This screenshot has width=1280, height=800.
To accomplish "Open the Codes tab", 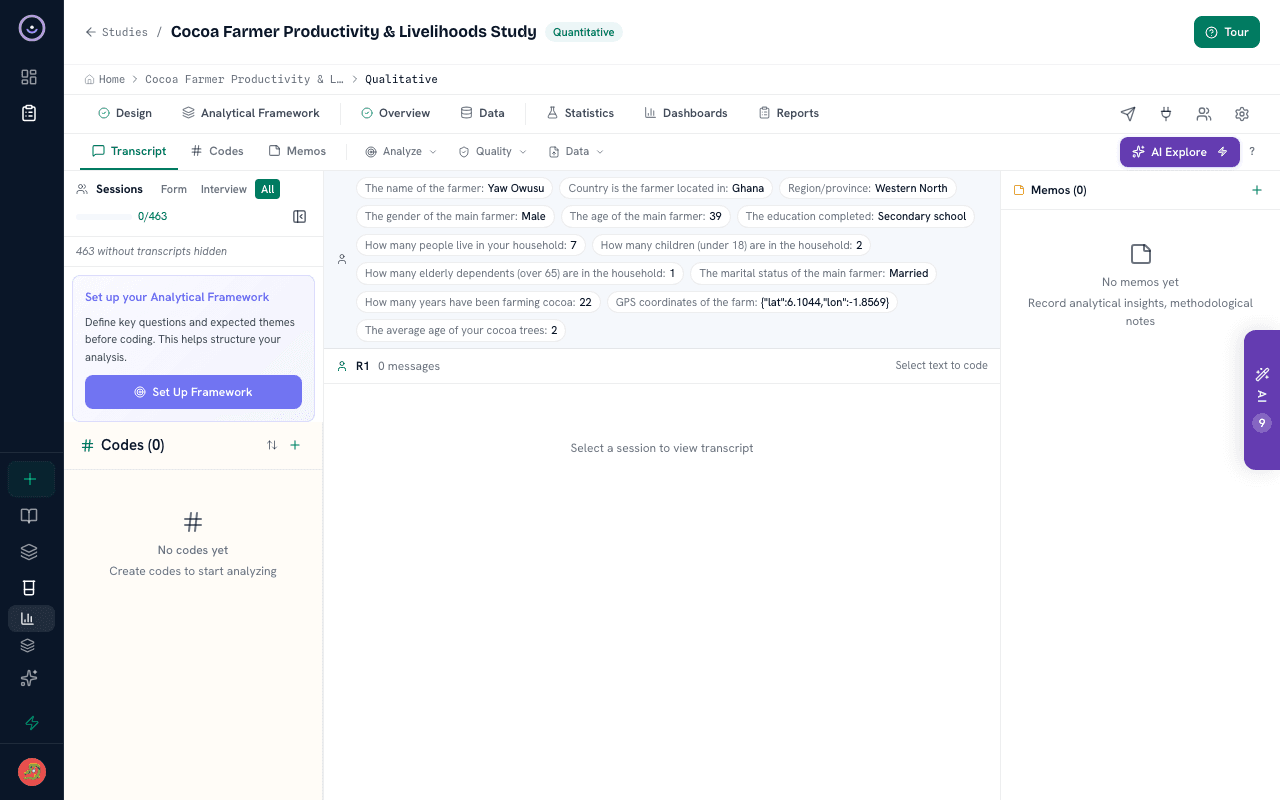I will (x=217, y=151).
